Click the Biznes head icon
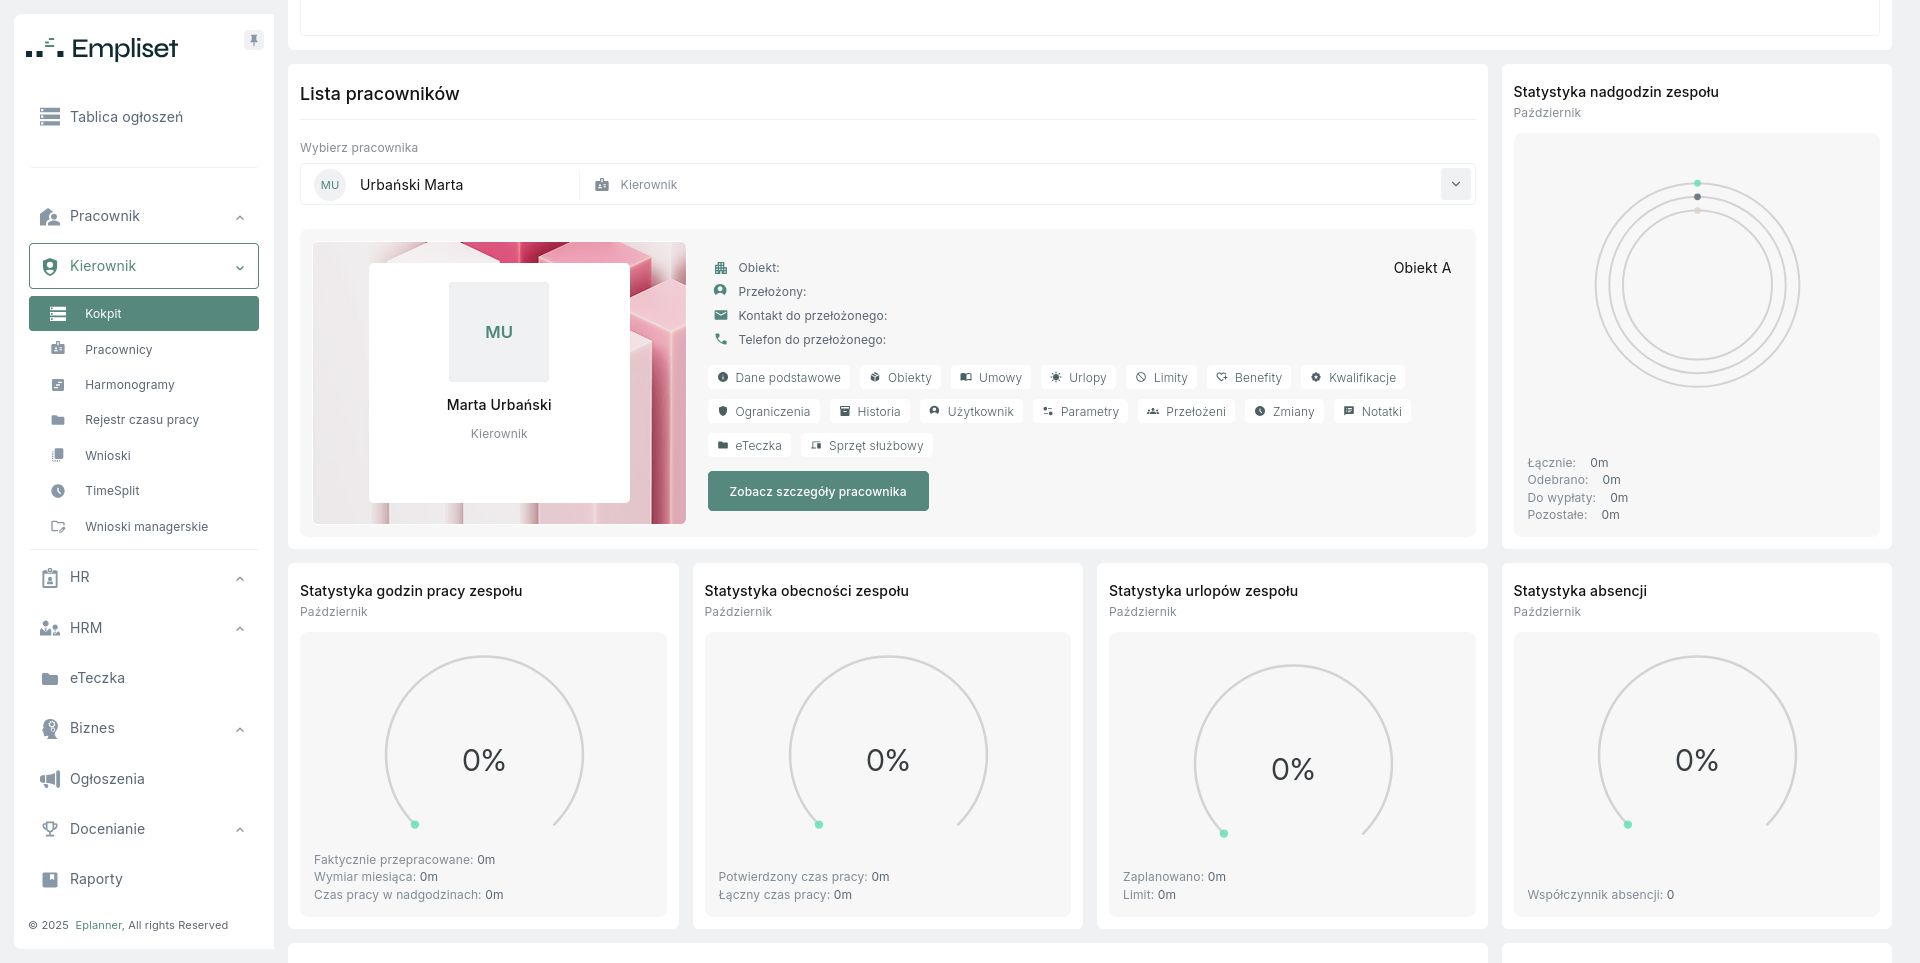Viewport: 1920px width, 963px height. (x=50, y=729)
